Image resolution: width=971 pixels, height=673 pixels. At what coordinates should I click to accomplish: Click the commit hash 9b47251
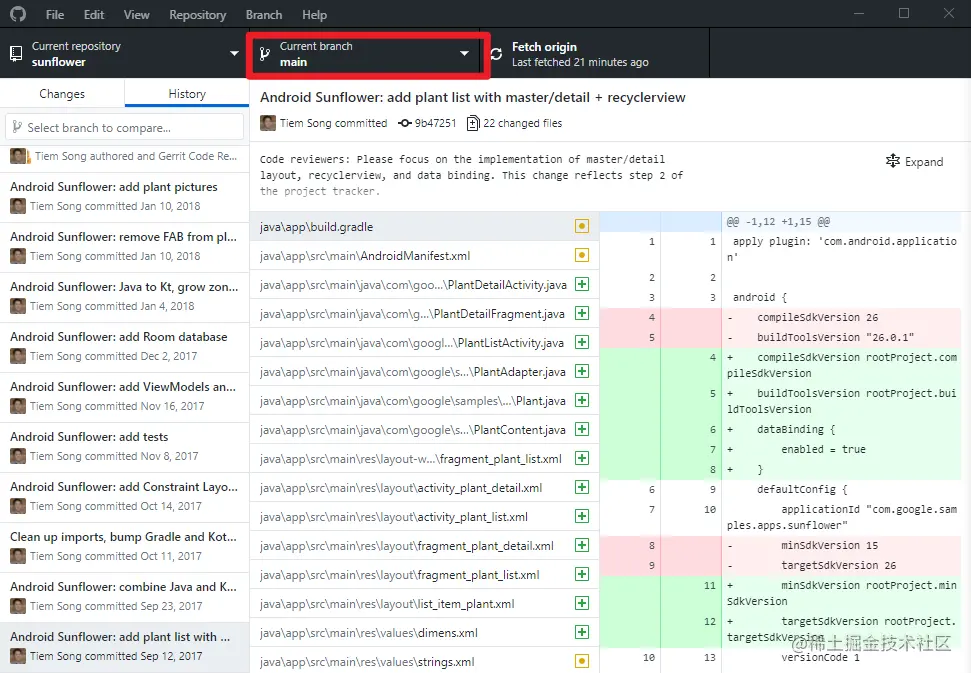[435, 123]
